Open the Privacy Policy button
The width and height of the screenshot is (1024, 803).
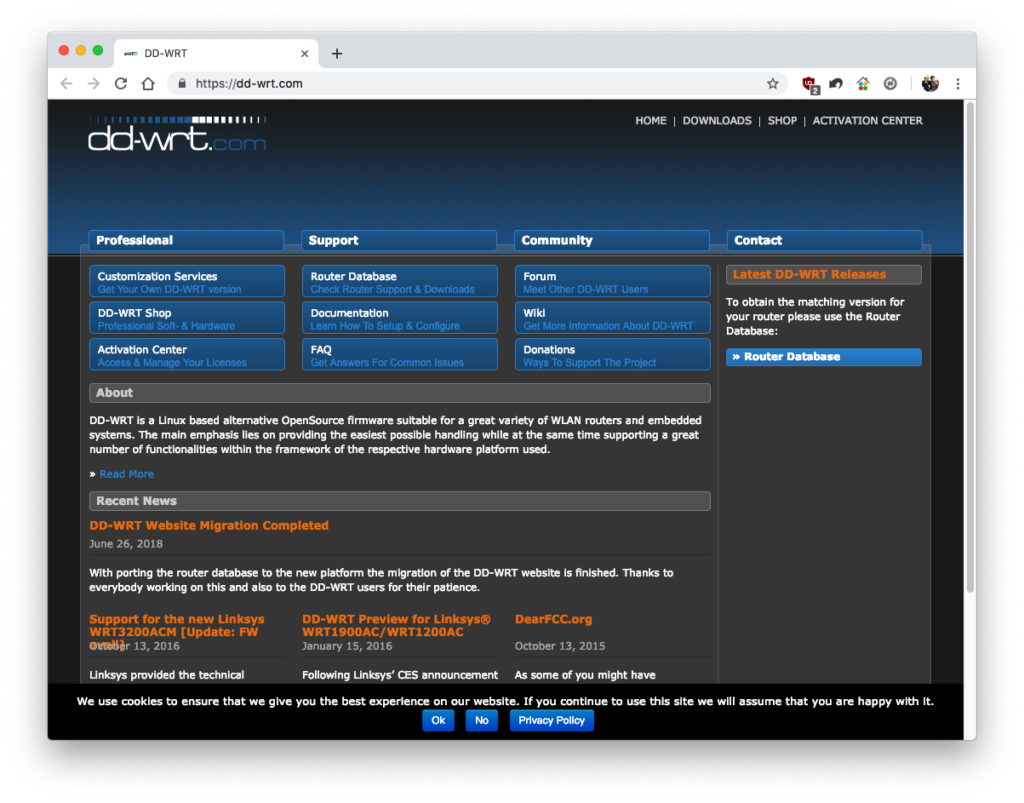click(551, 720)
